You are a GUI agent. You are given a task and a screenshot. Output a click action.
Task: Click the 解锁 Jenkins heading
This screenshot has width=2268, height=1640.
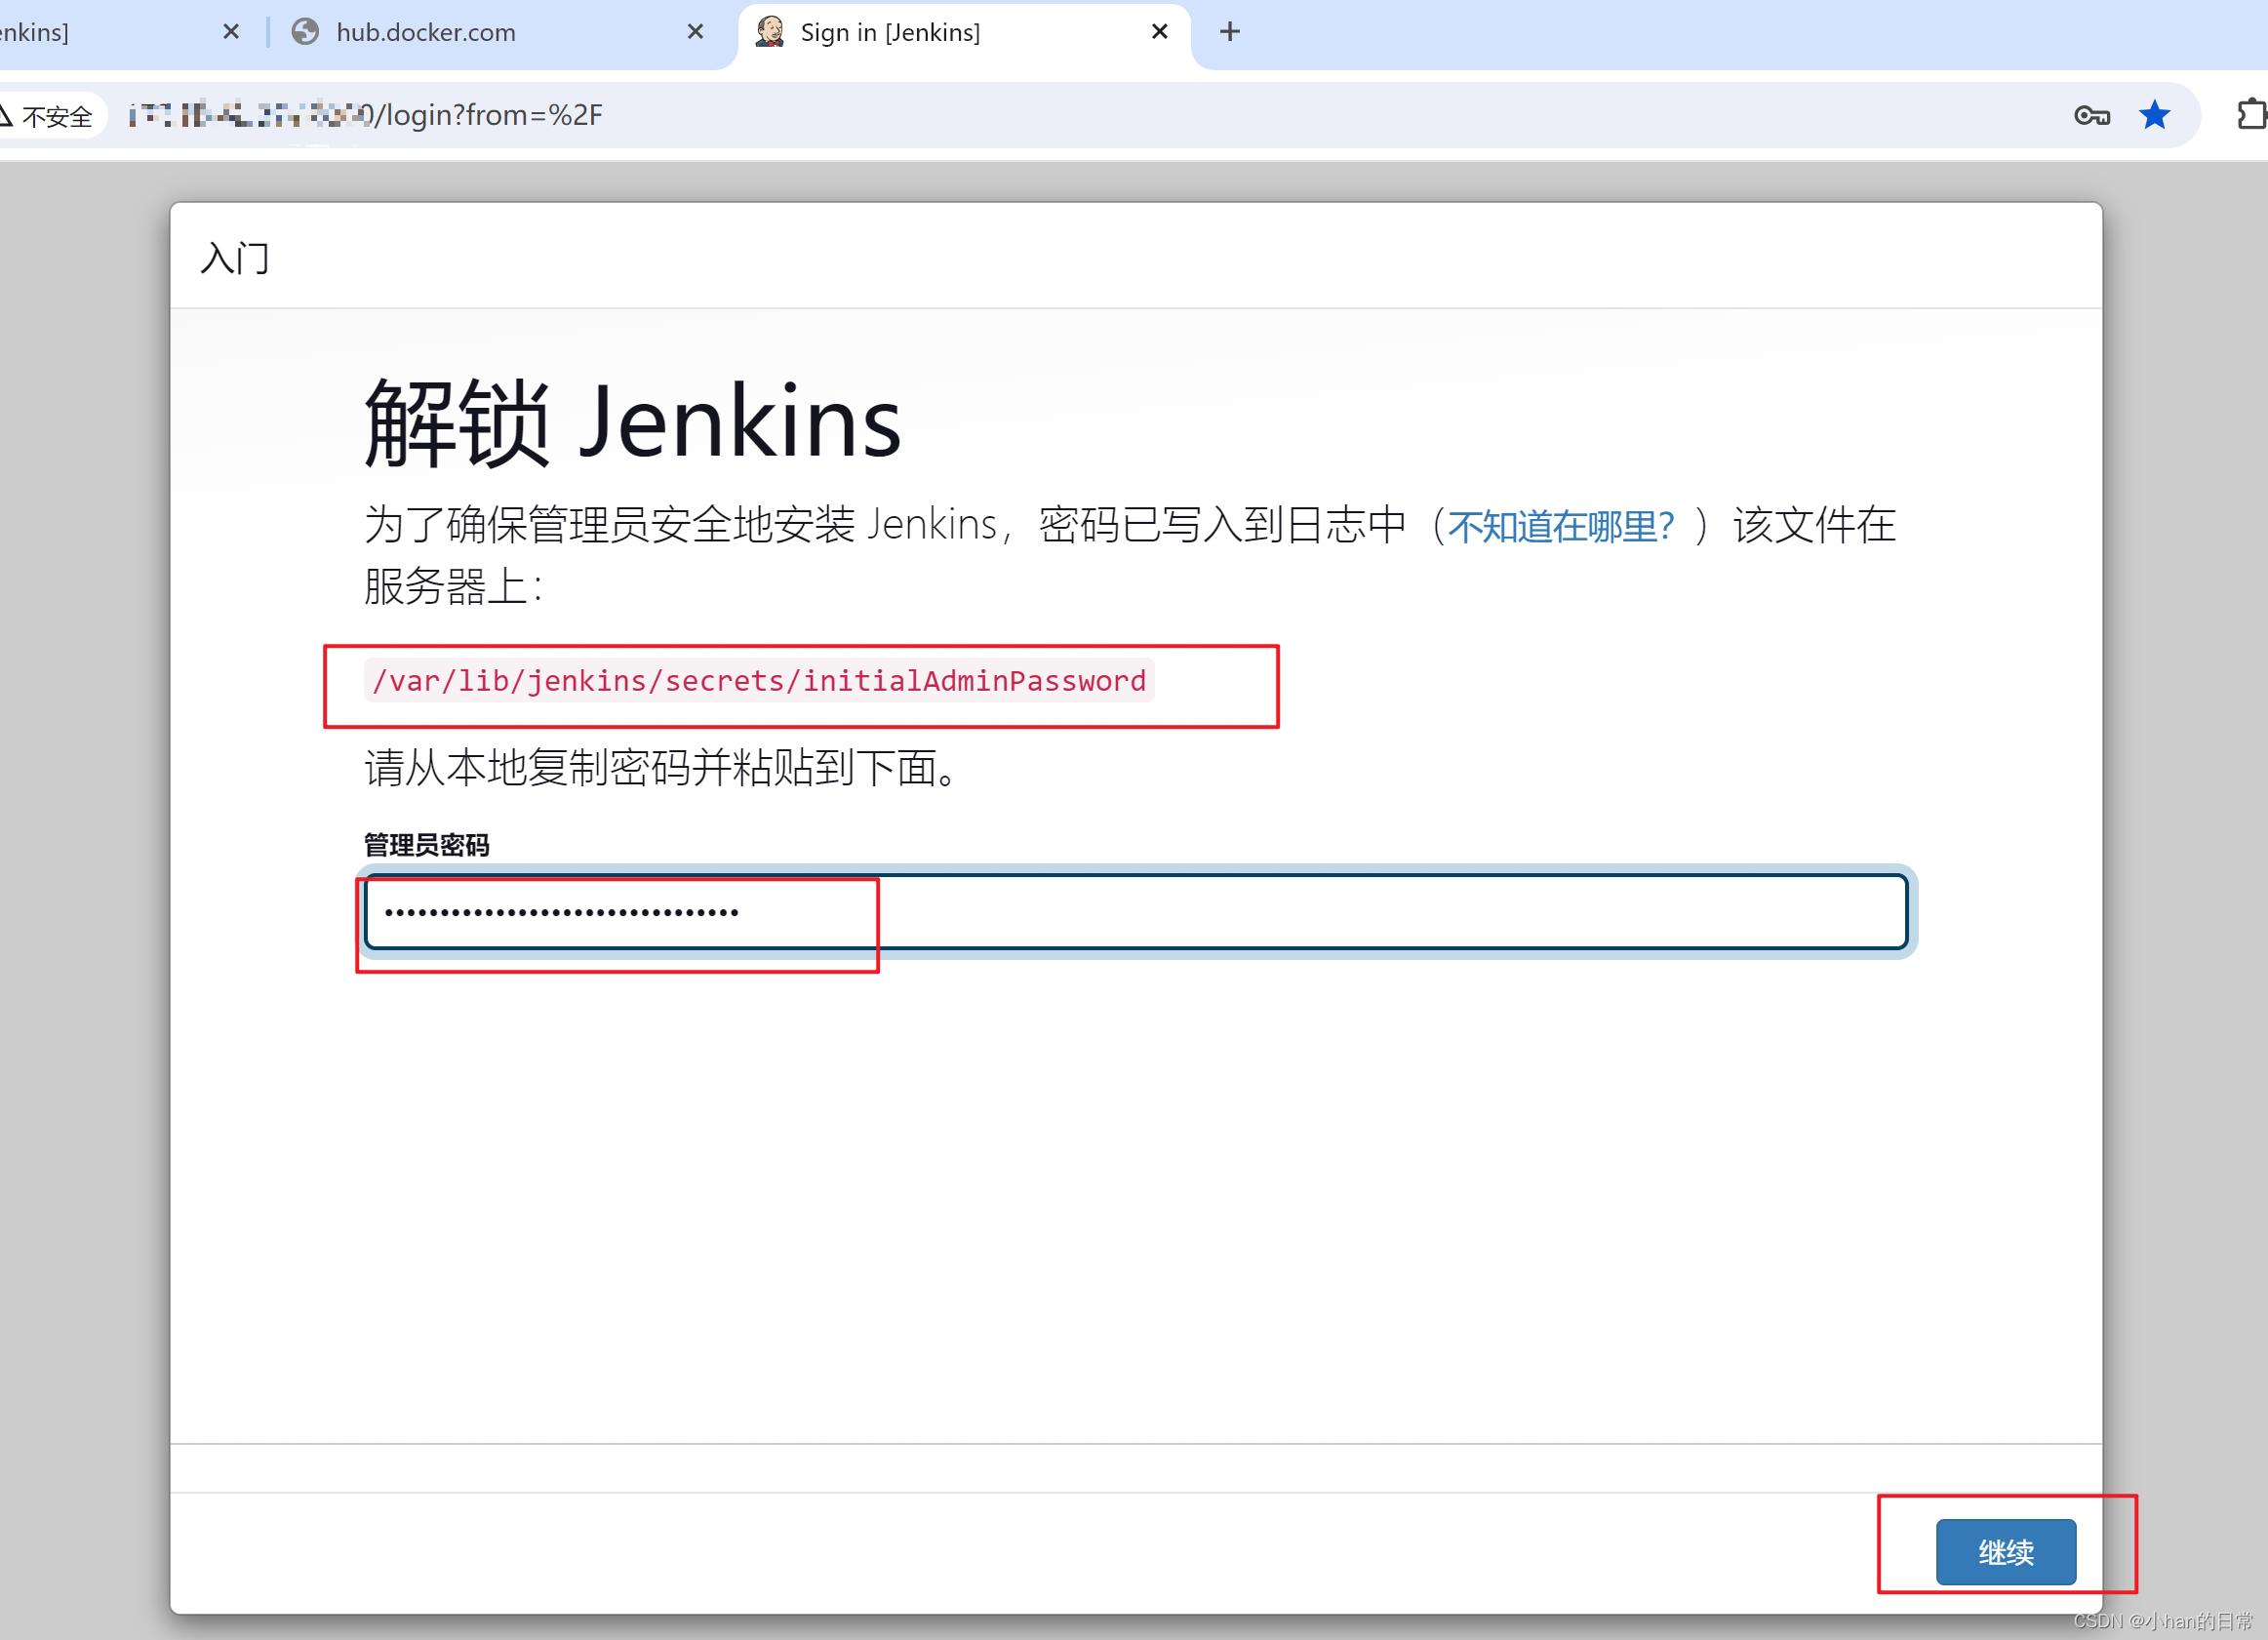tap(632, 422)
